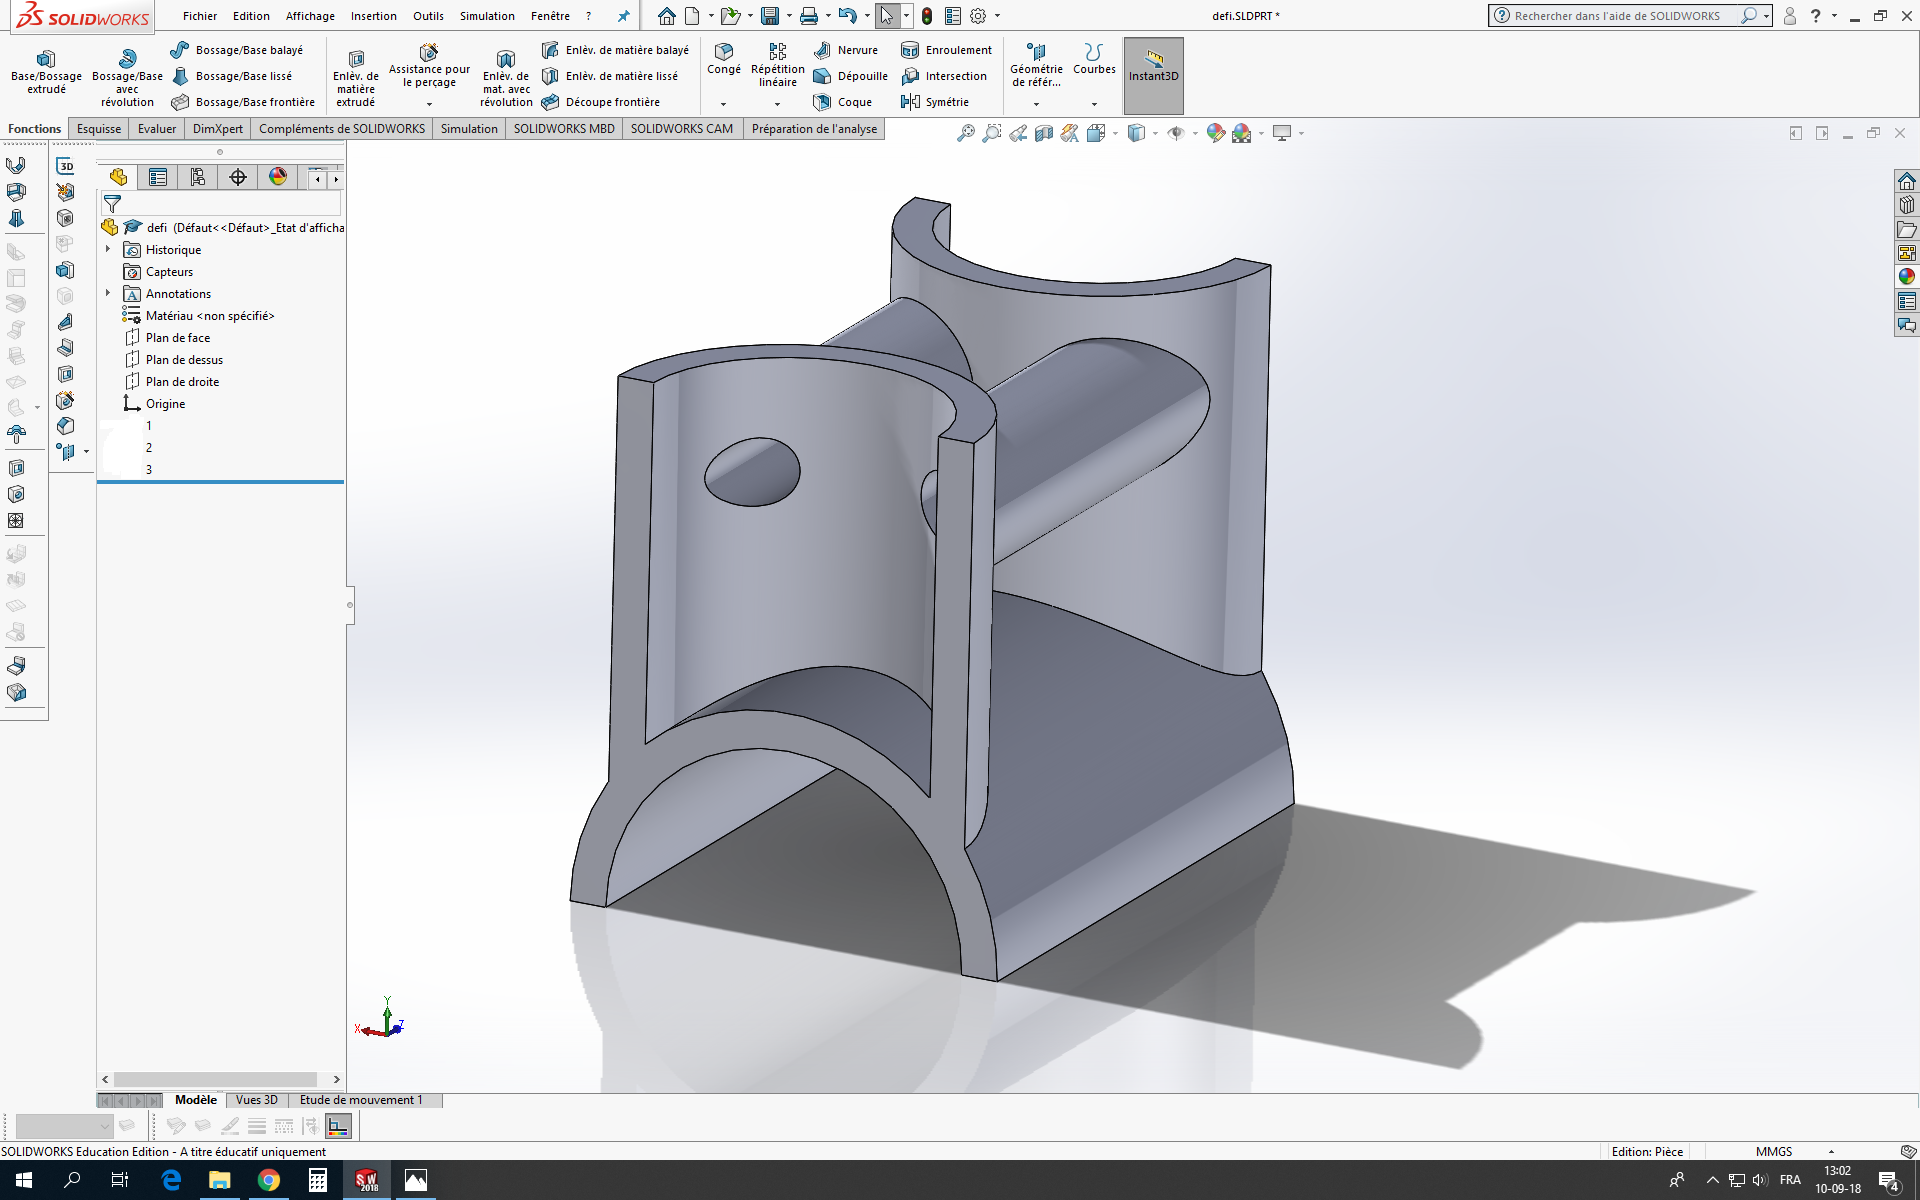Toggle the Nervure tool

847,49
